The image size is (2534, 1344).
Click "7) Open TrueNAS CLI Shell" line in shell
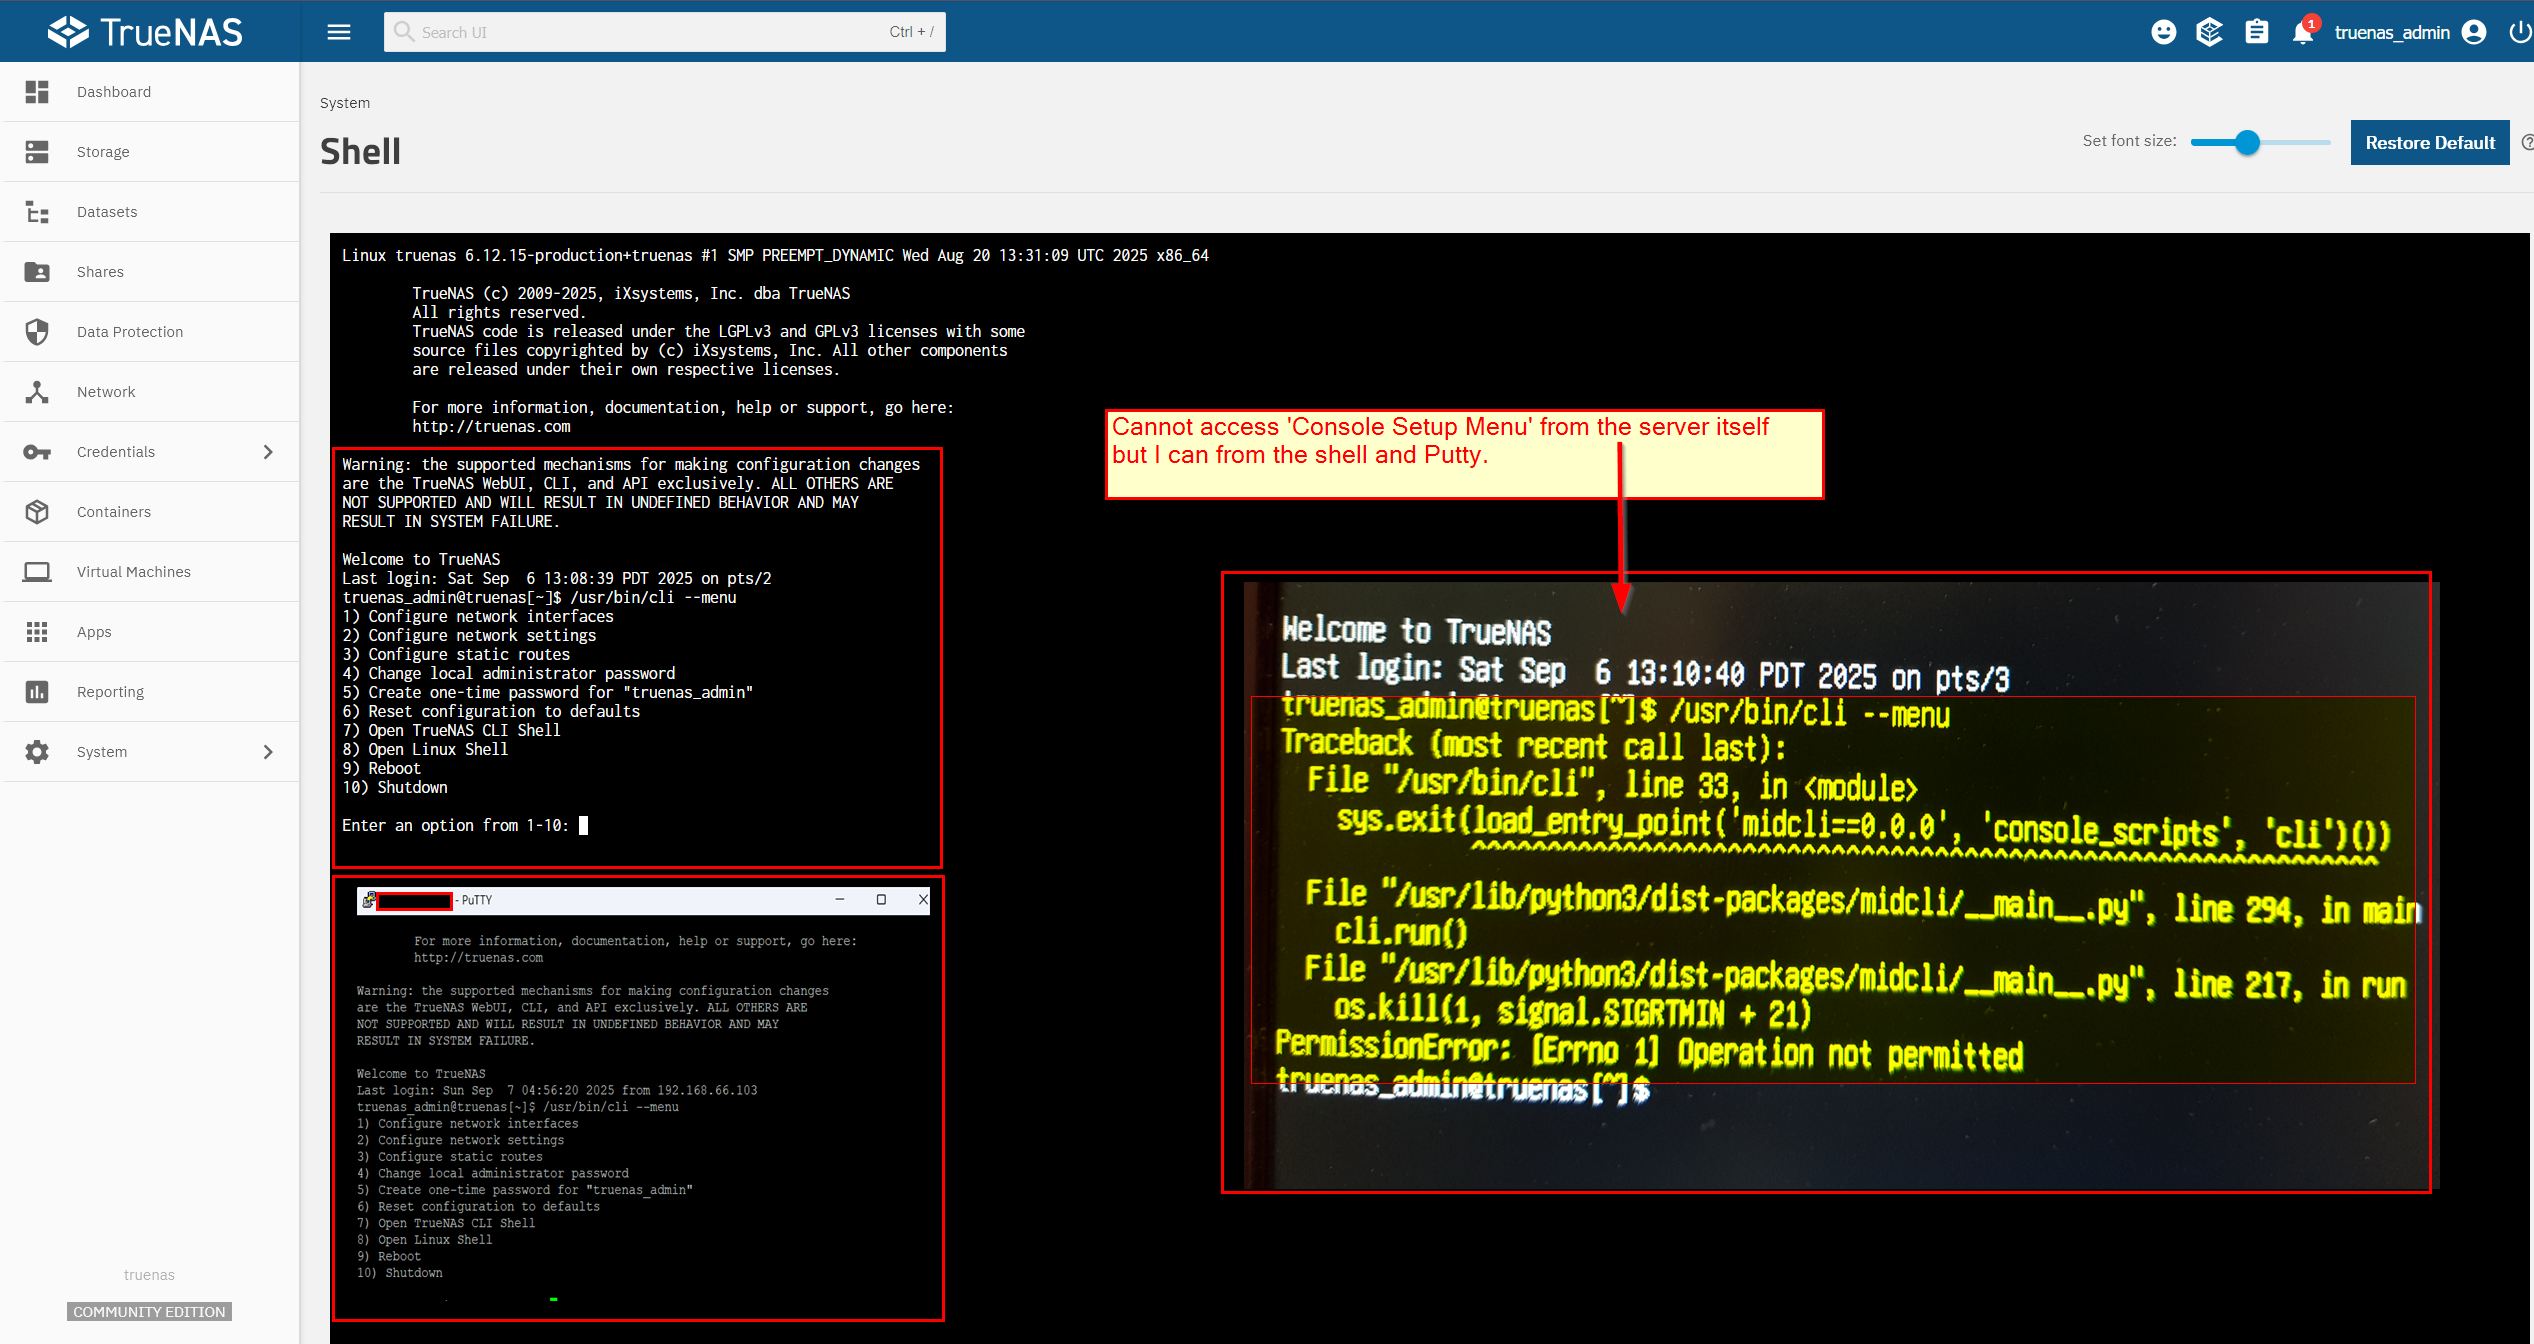coord(451,731)
